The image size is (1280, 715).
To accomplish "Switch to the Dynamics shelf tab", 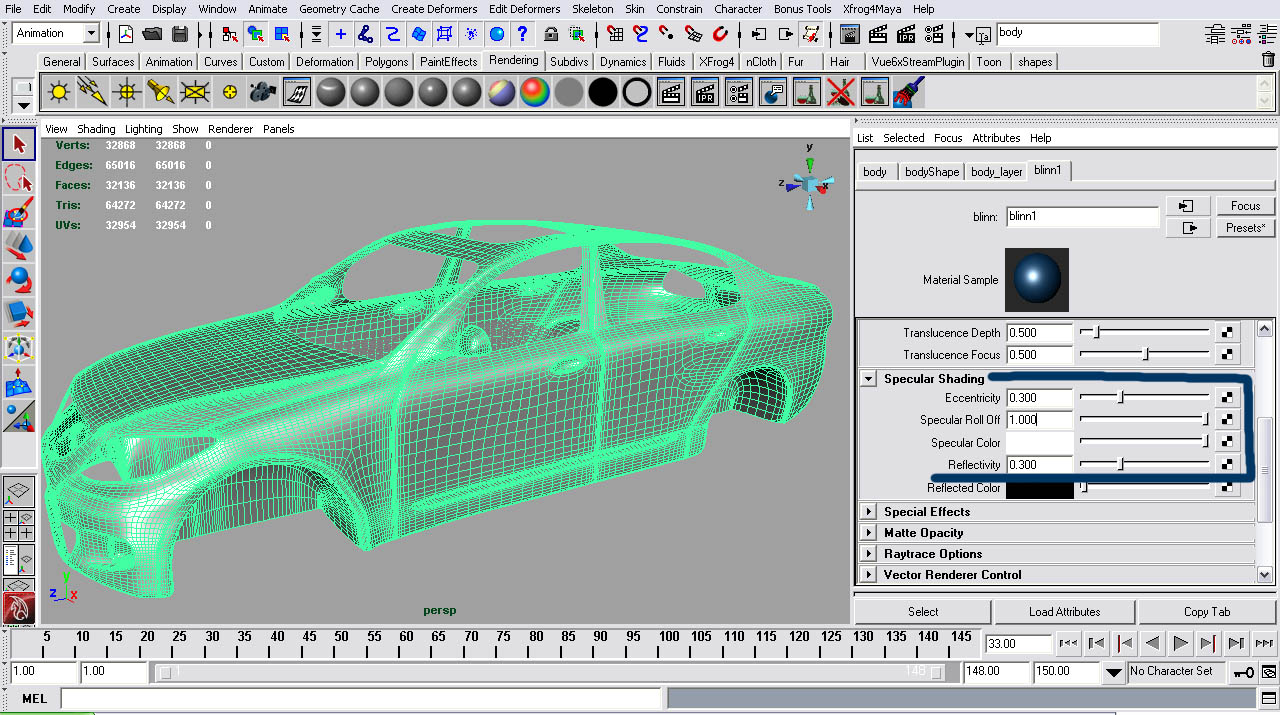I will point(623,61).
